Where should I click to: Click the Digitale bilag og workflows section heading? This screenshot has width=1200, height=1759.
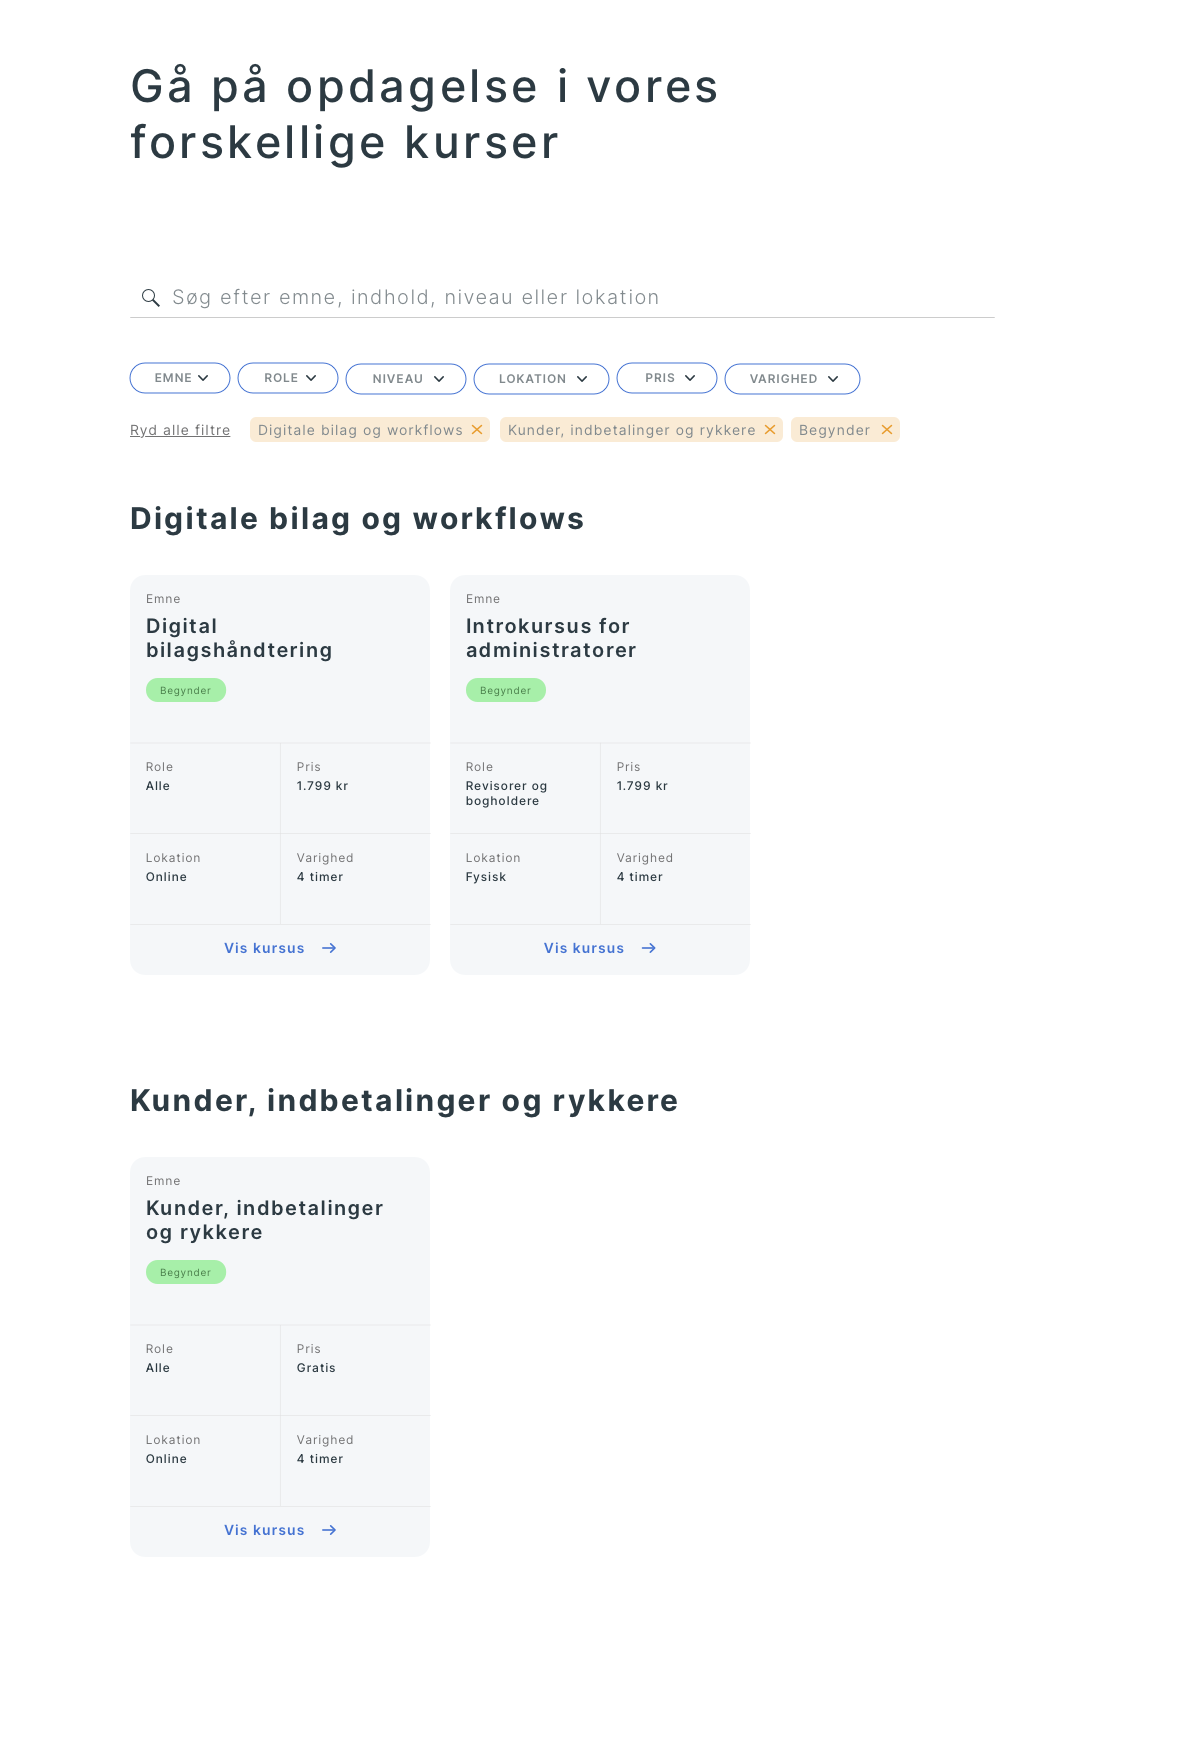pyautogui.click(x=357, y=519)
